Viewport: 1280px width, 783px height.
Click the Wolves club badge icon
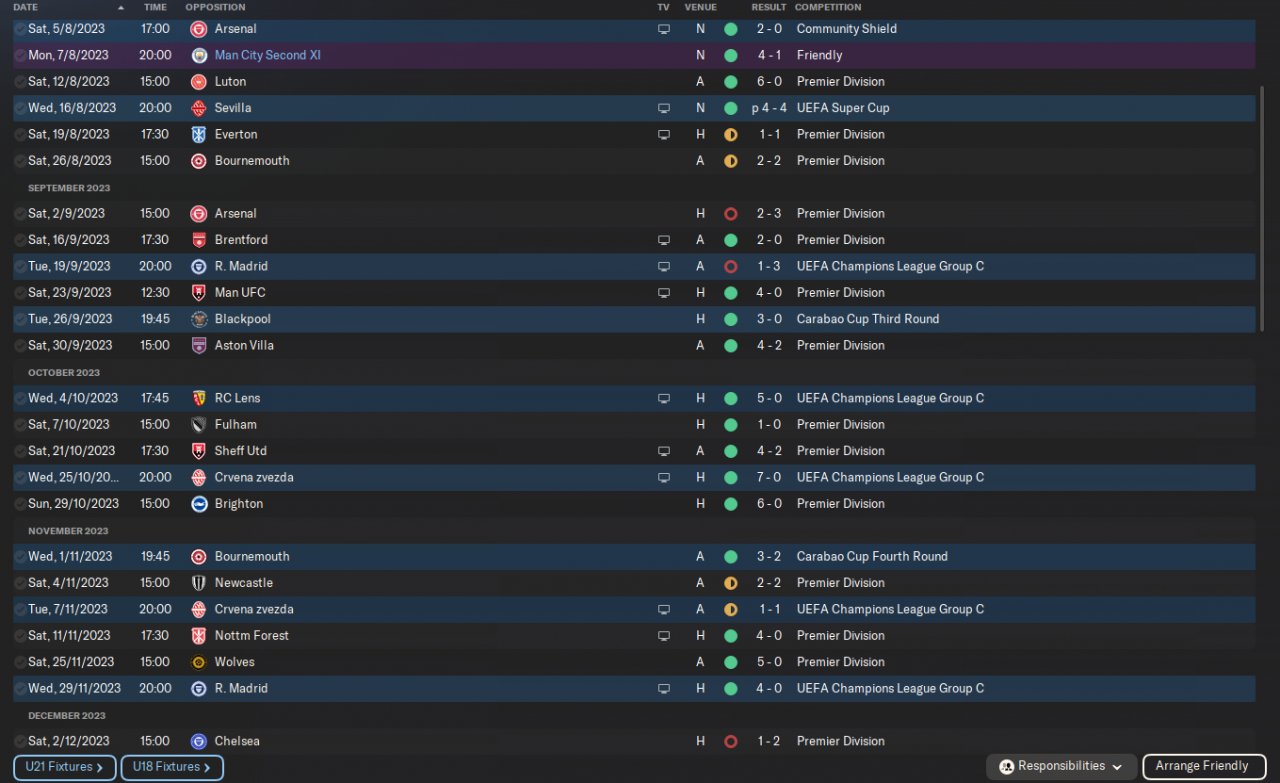point(199,662)
